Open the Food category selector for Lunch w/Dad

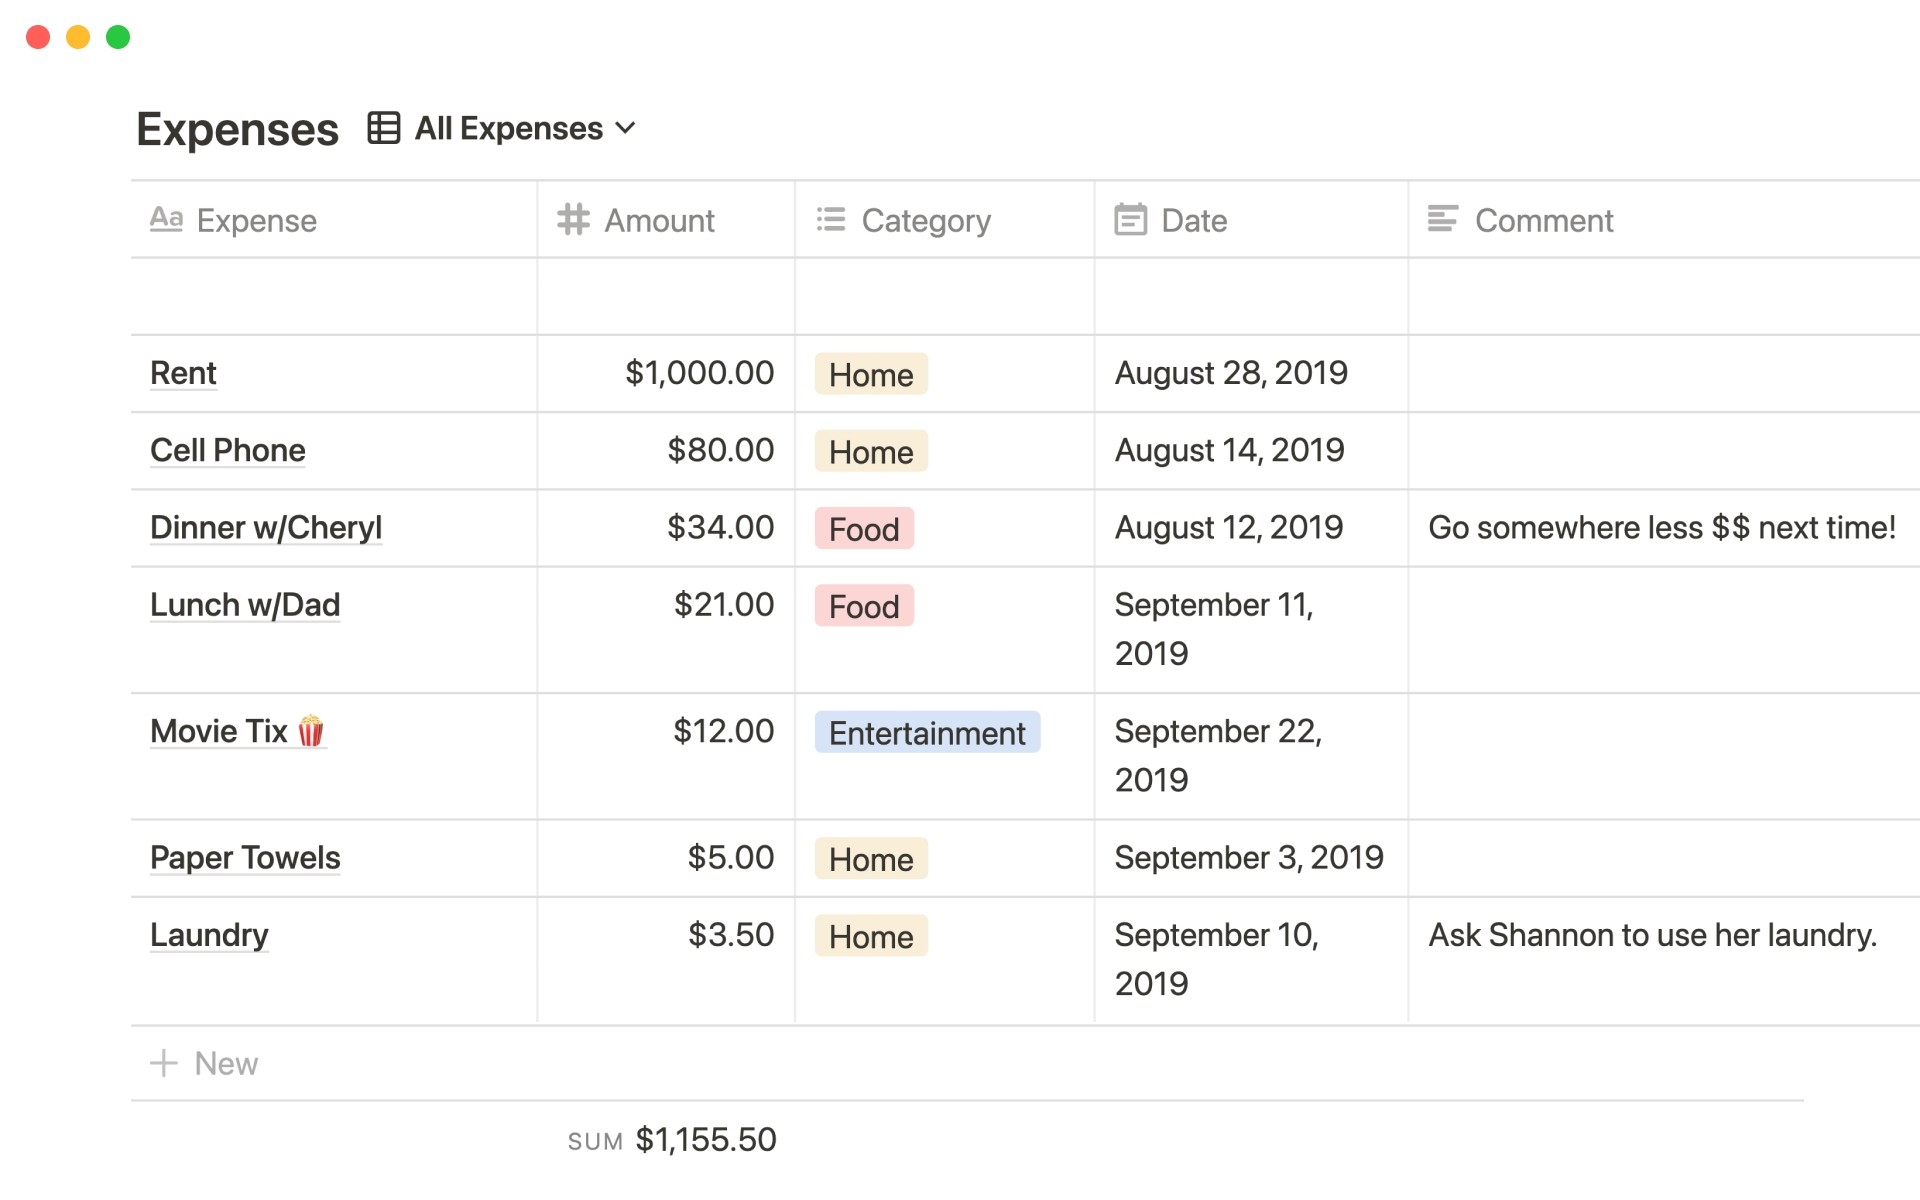pyautogui.click(x=863, y=605)
